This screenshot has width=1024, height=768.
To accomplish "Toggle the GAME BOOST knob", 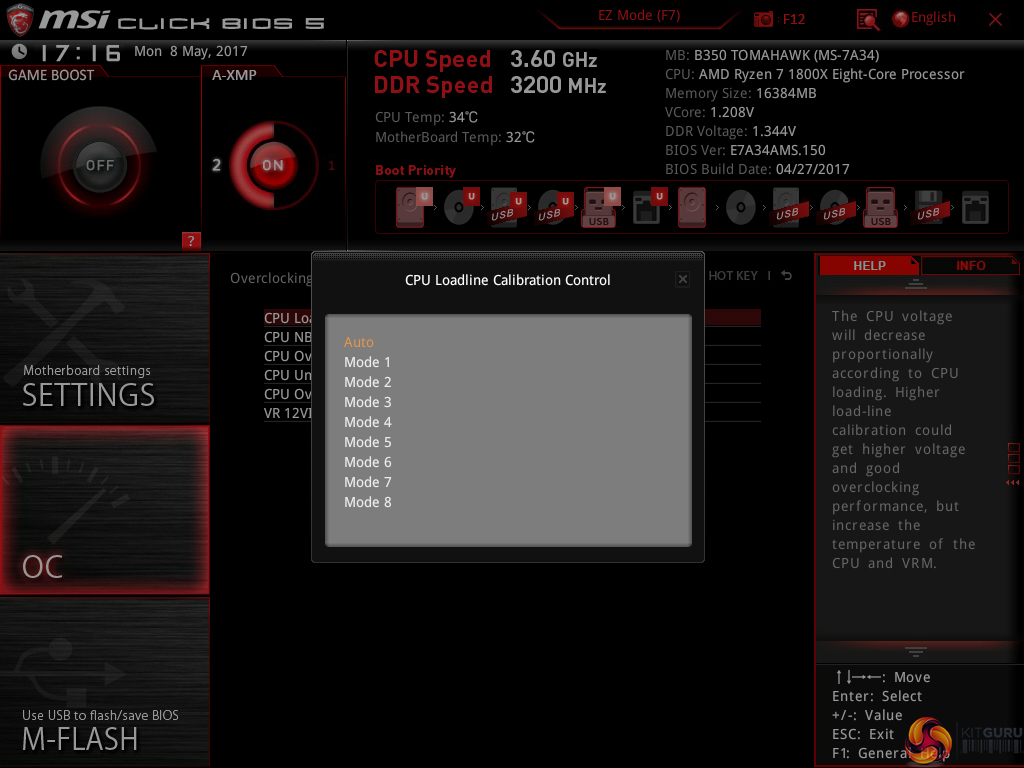I will pos(99,165).
